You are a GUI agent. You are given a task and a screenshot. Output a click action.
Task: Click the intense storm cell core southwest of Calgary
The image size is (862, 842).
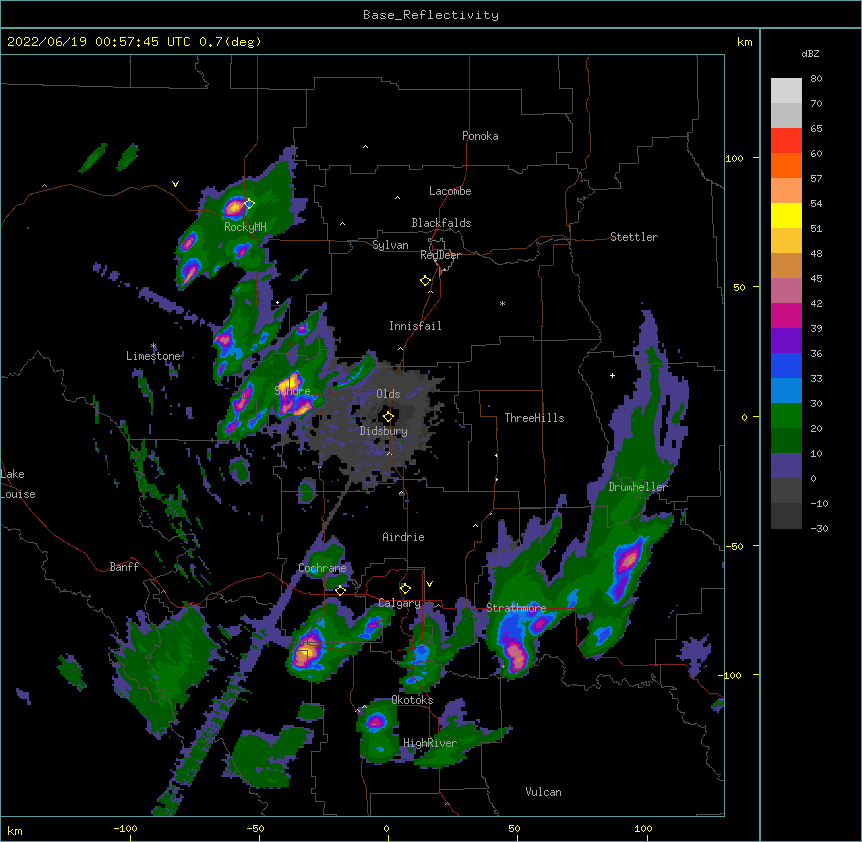[x=304, y=653]
